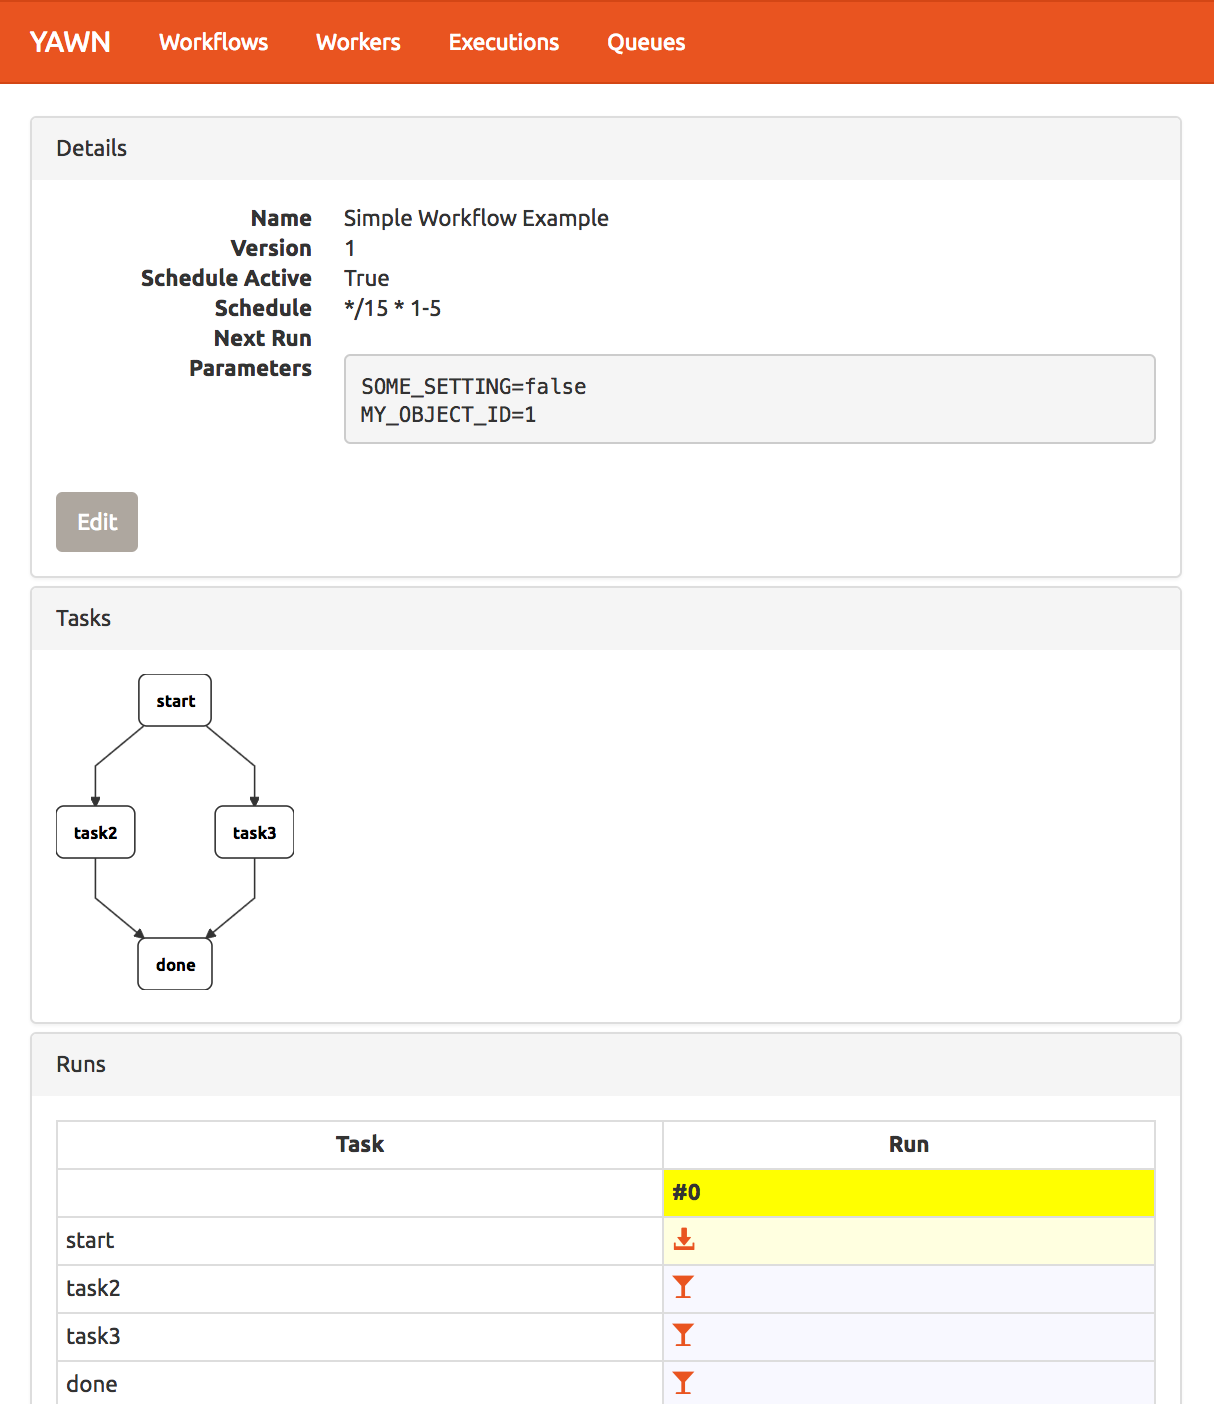Open the Workers page
The image size is (1214, 1404).
(x=358, y=42)
